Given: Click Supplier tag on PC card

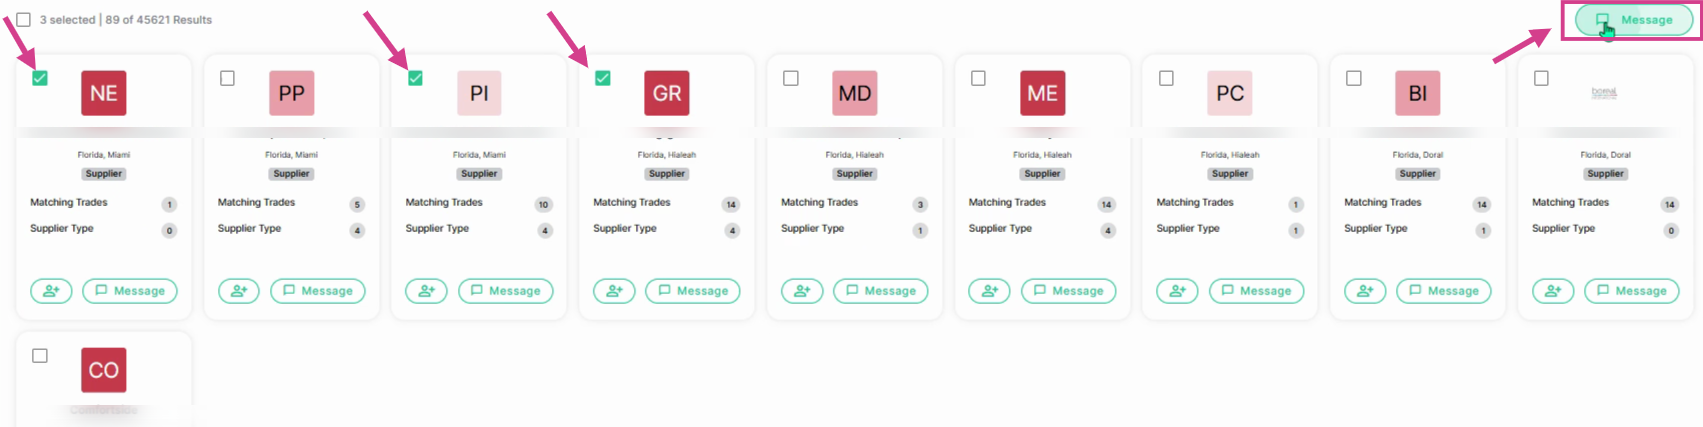Looking at the screenshot, I should coord(1230,174).
